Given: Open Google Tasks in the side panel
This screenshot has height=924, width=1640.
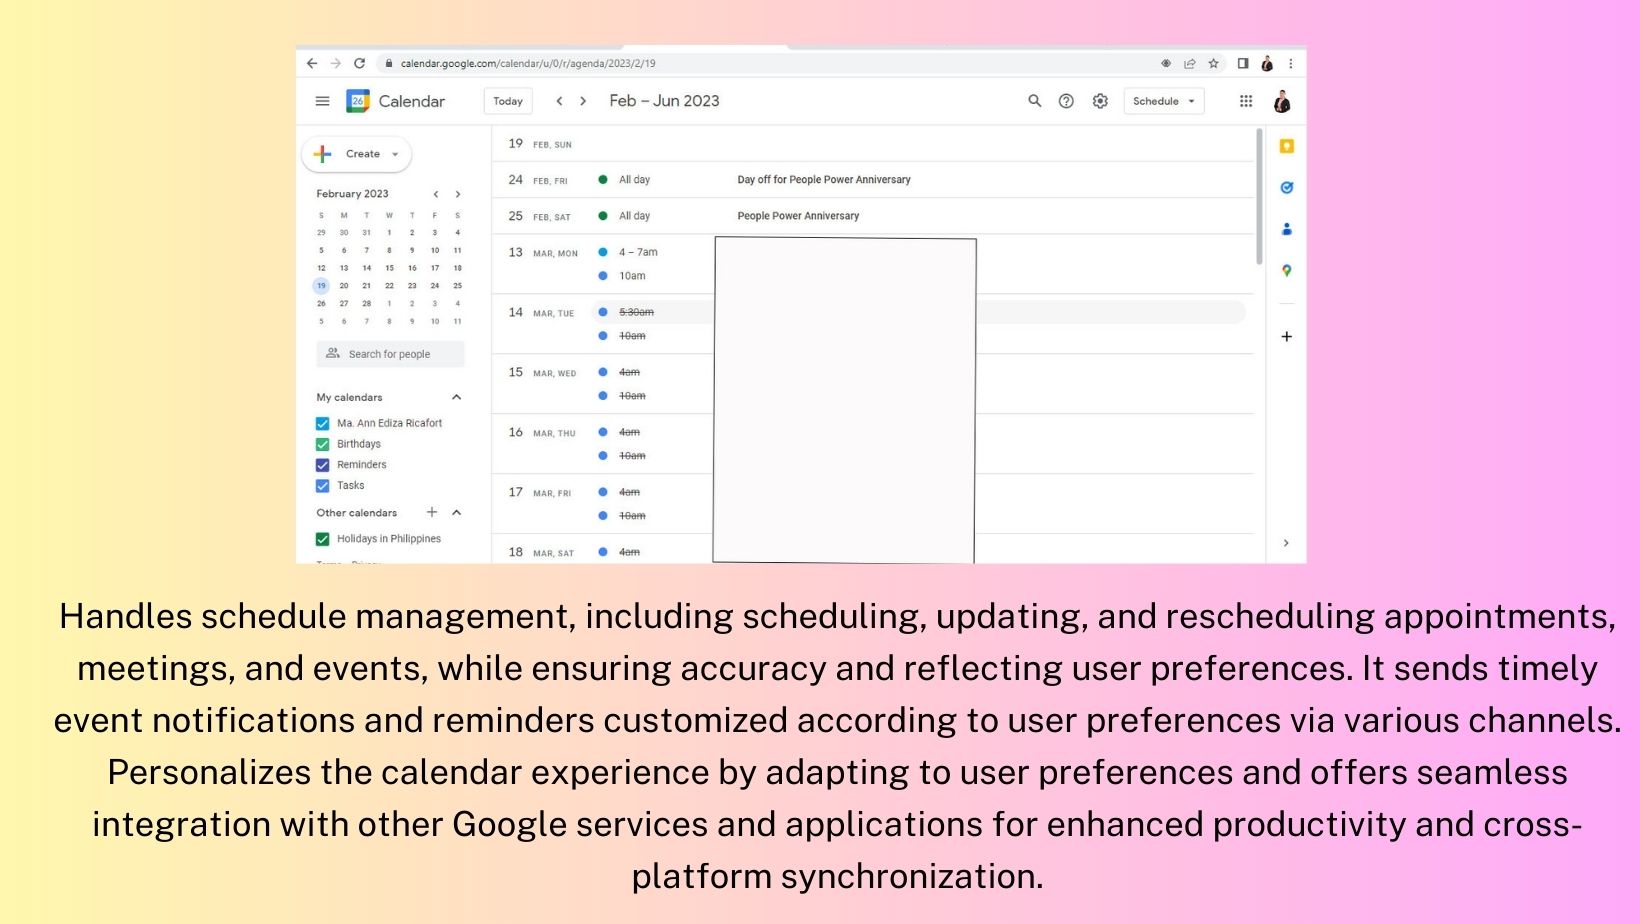Looking at the screenshot, I should [x=1287, y=188].
